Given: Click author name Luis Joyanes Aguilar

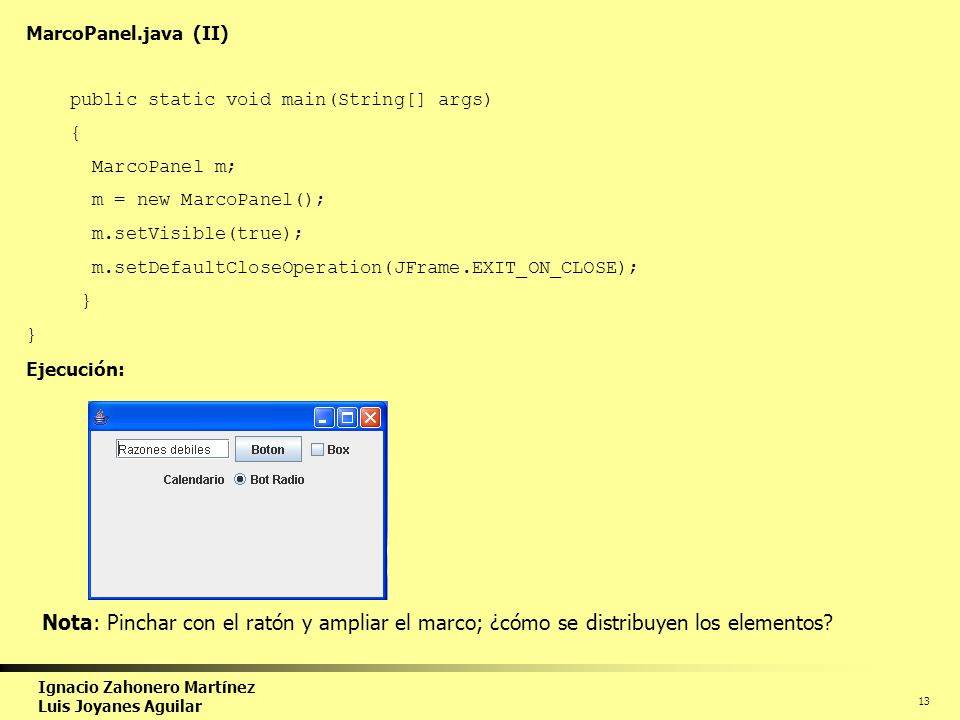Looking at the screenshot, I should (x=120, y=706).
